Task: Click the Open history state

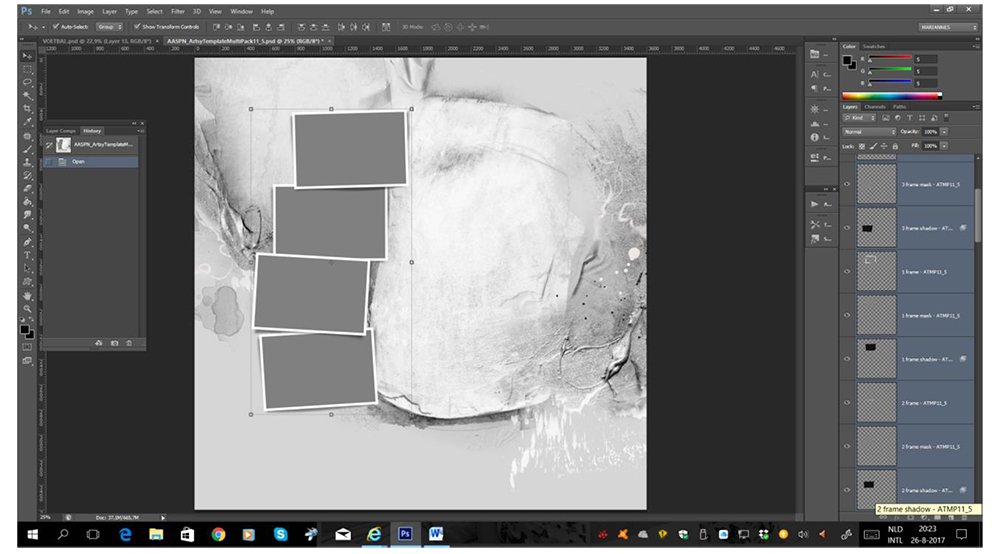Action: click(91, 162)
